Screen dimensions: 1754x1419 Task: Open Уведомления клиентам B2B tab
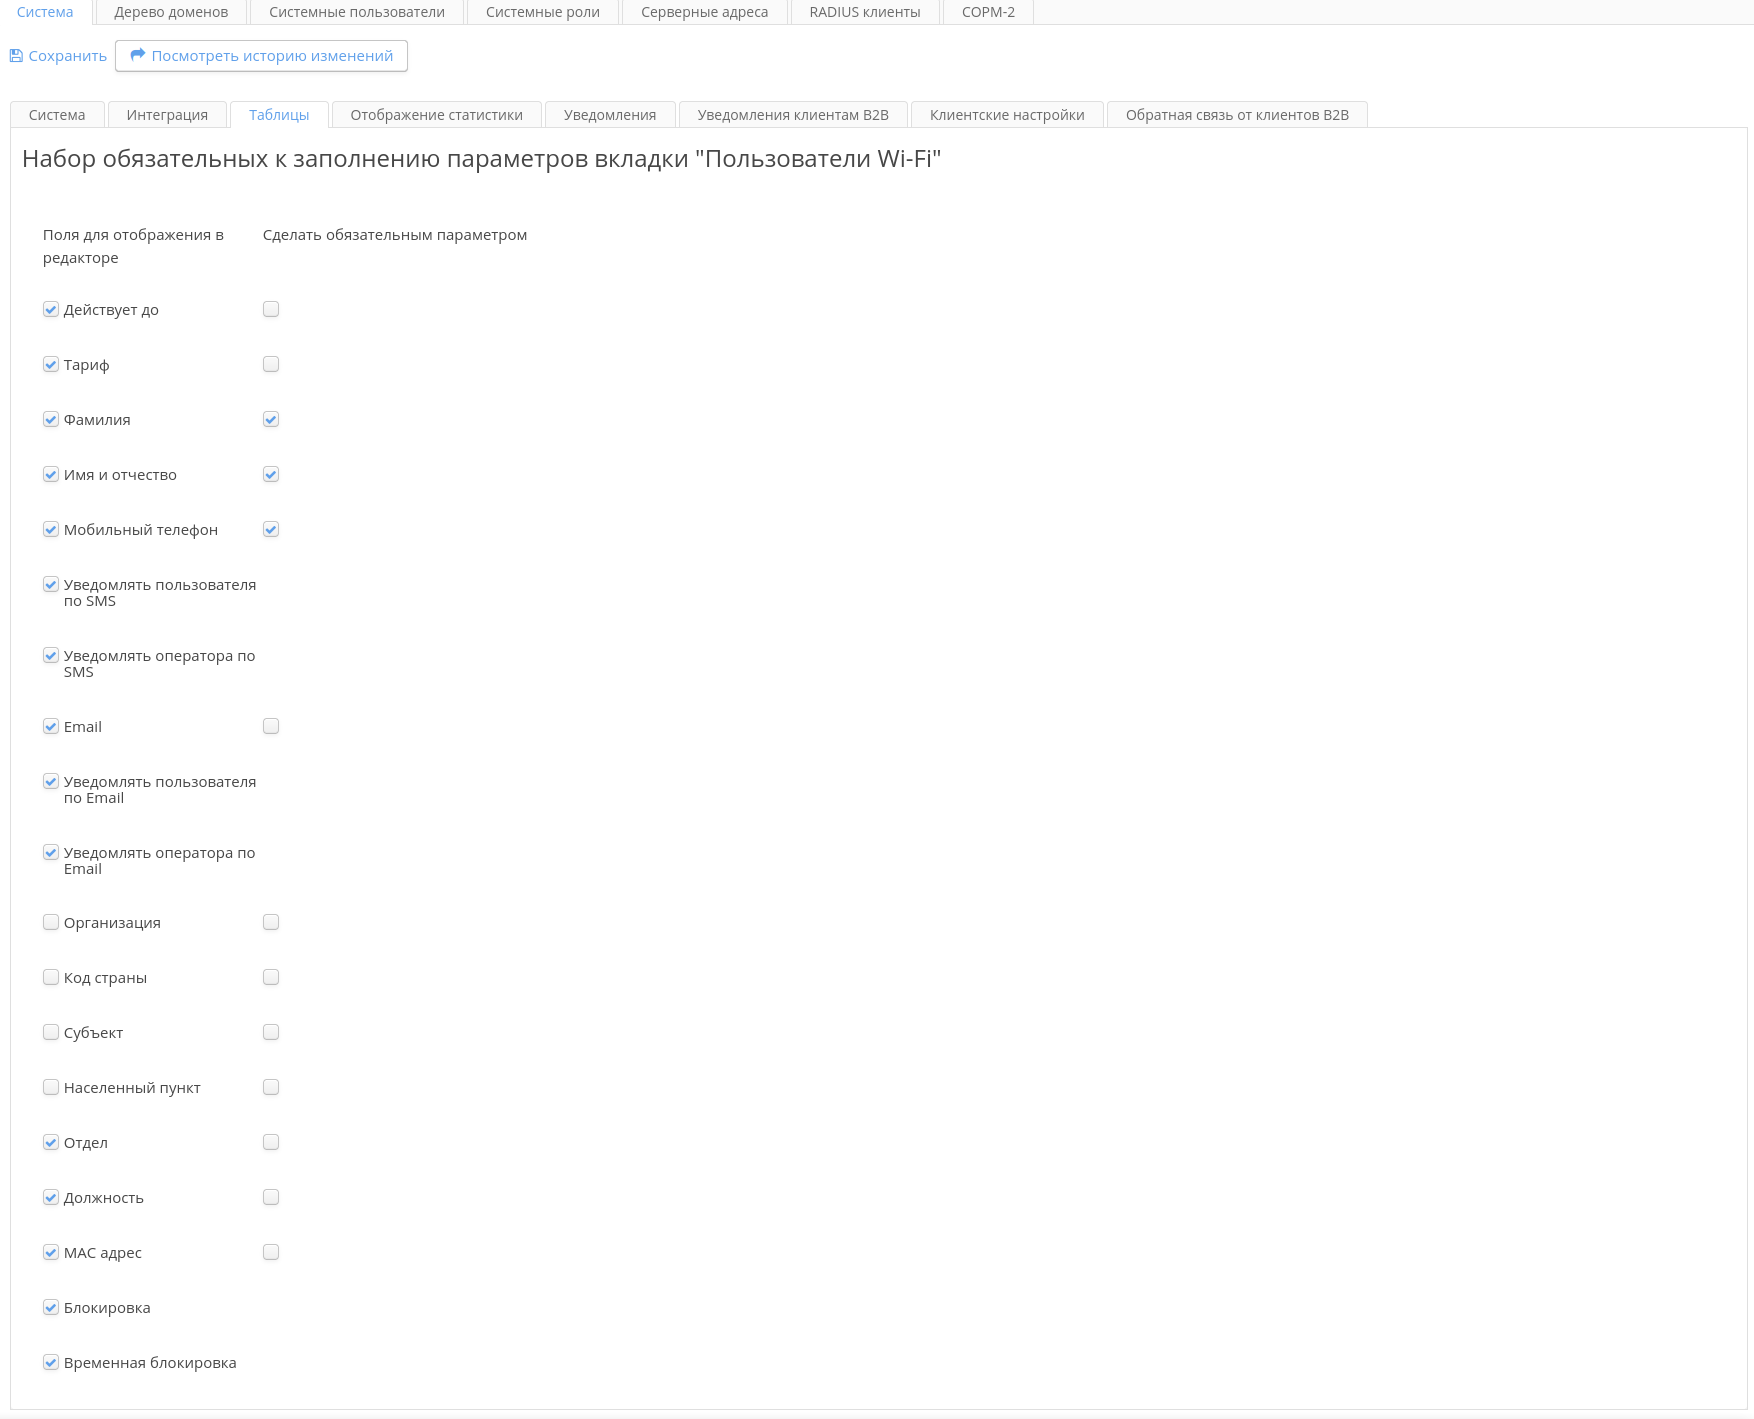tap(793, 115)
